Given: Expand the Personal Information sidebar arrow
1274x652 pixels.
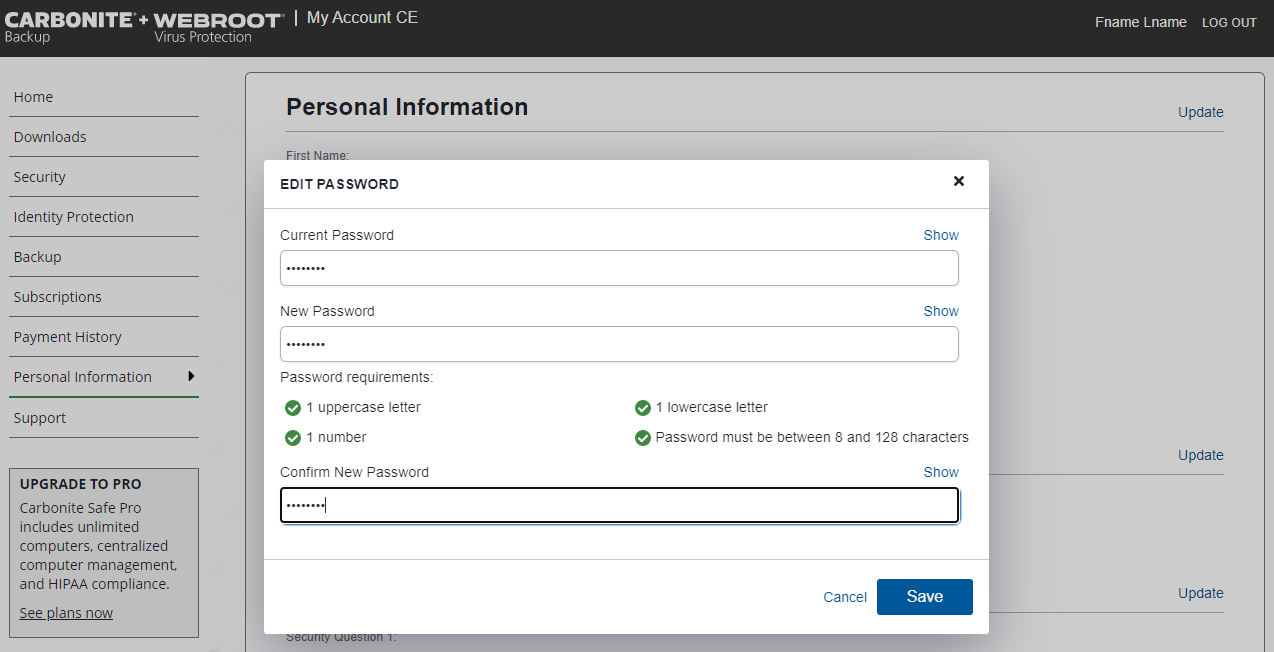Looking at the screenshot, I should click(190, 376).
